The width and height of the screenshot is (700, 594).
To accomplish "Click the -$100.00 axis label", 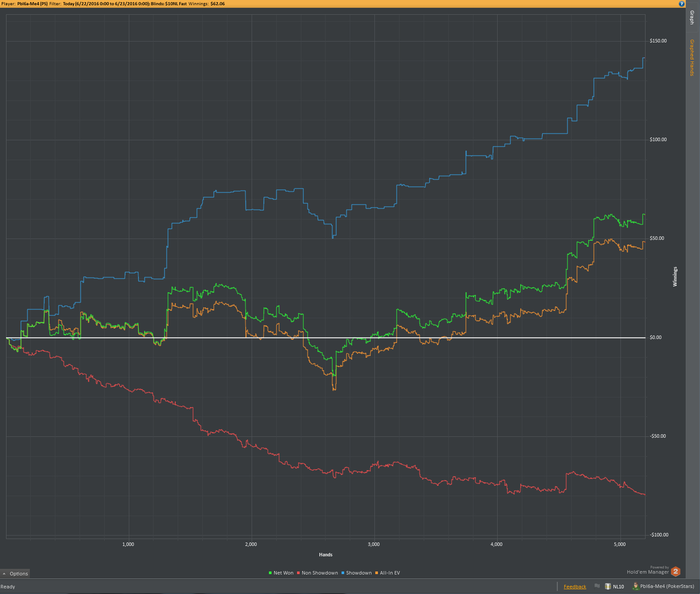I will pos(659,535).
